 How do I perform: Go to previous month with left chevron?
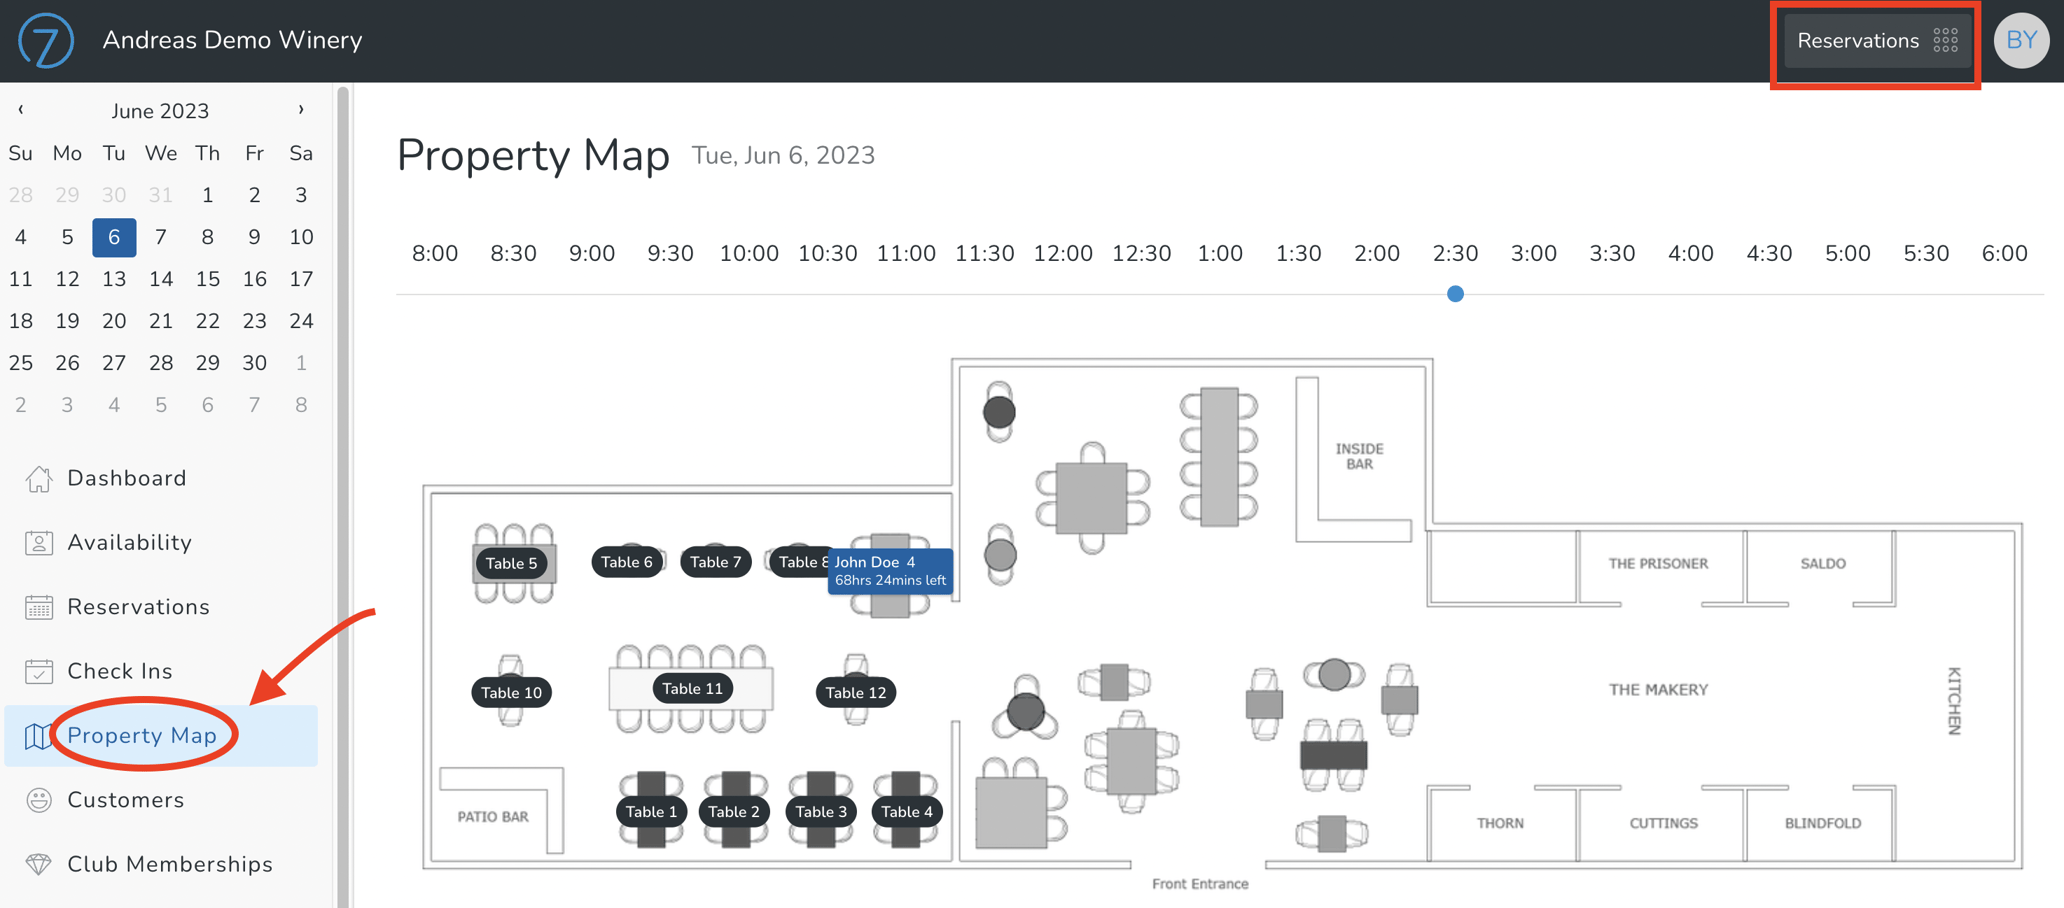20,110
